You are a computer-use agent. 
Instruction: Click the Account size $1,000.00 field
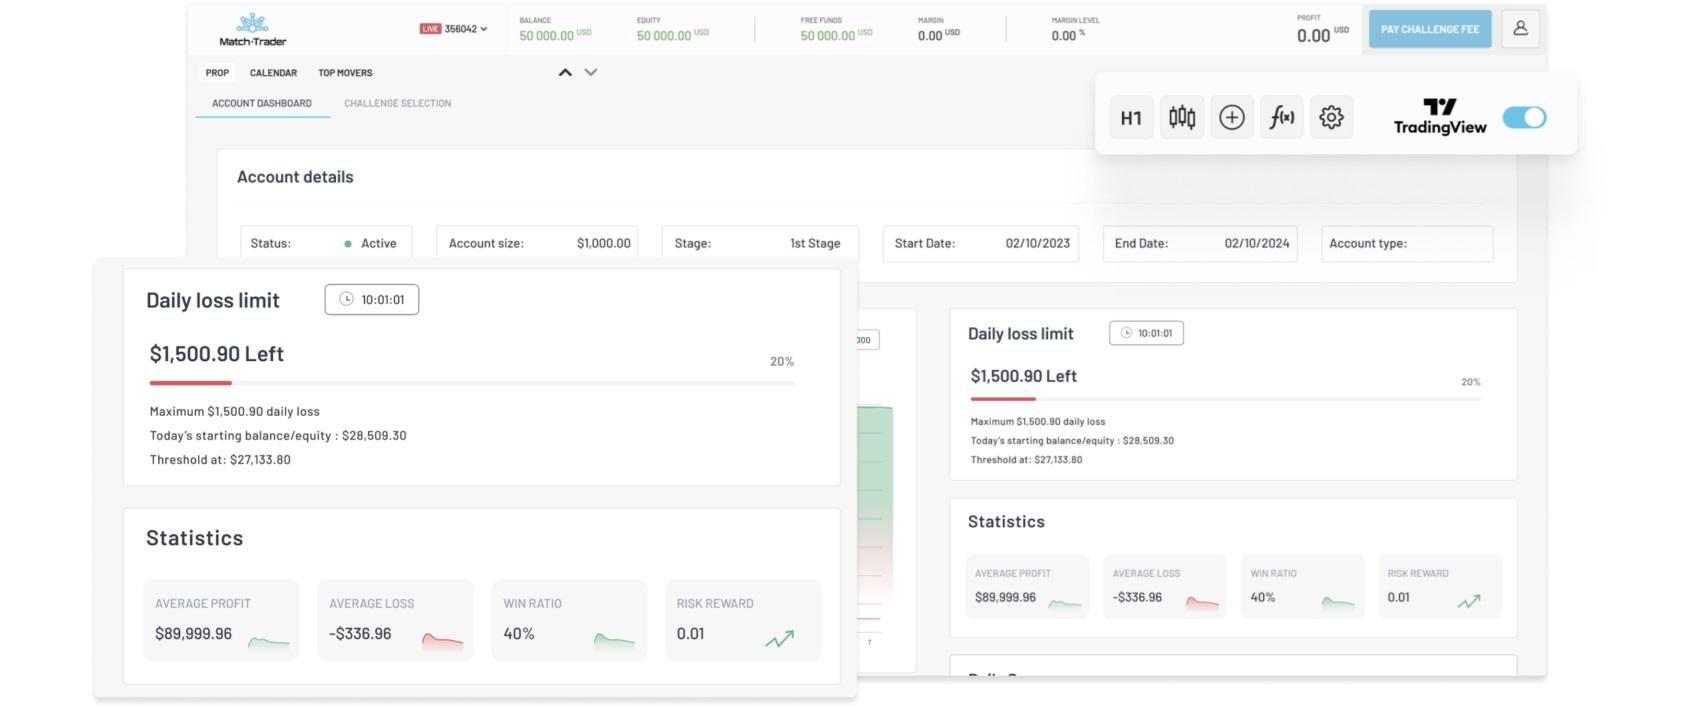point(538,243)
